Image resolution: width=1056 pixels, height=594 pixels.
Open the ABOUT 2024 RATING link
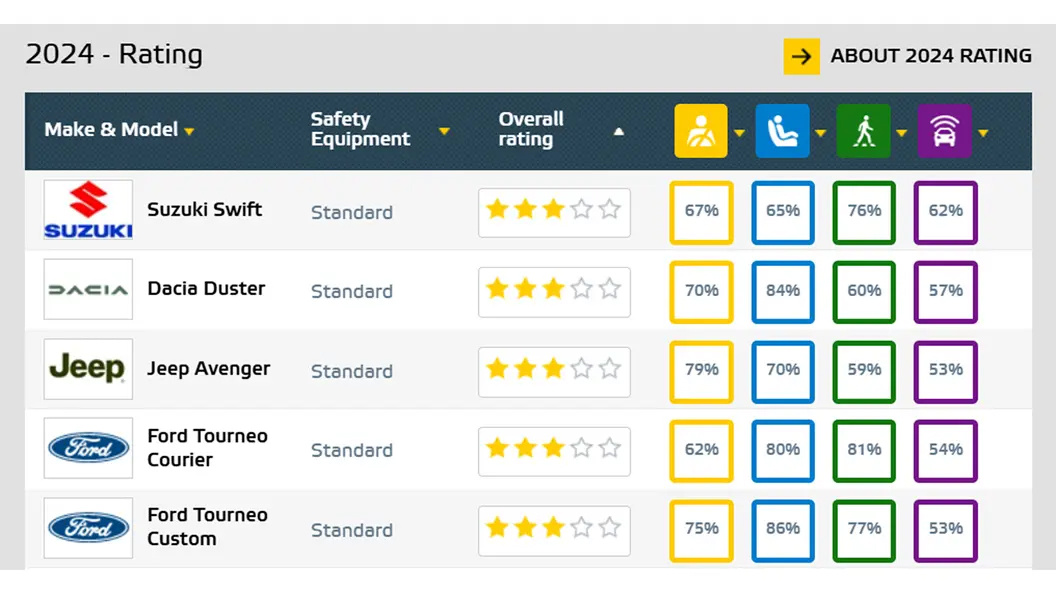pos(931,57)
